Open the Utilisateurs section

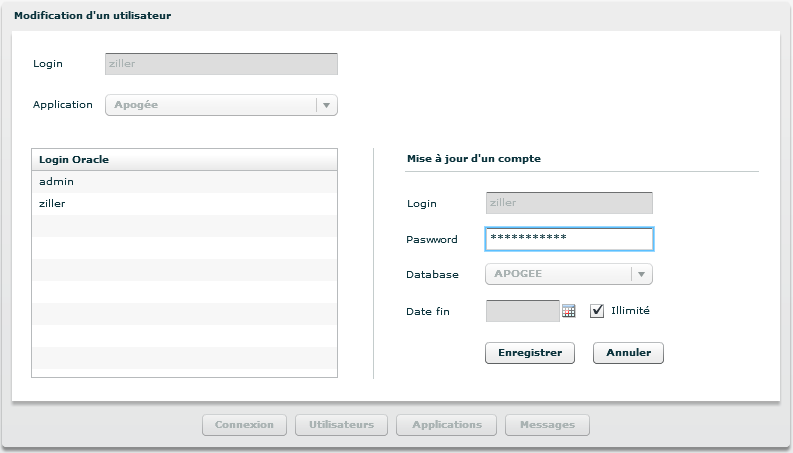[x=341, y=425]
